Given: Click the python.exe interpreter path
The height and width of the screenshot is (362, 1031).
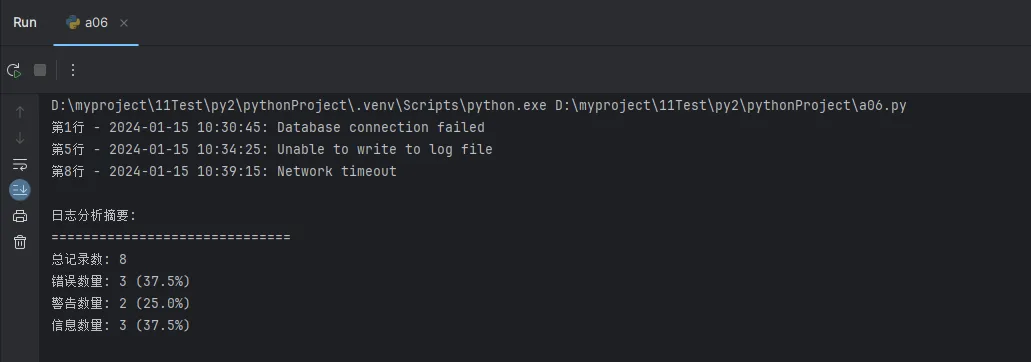Looking at the screenshot, I should tap(299, 105).
